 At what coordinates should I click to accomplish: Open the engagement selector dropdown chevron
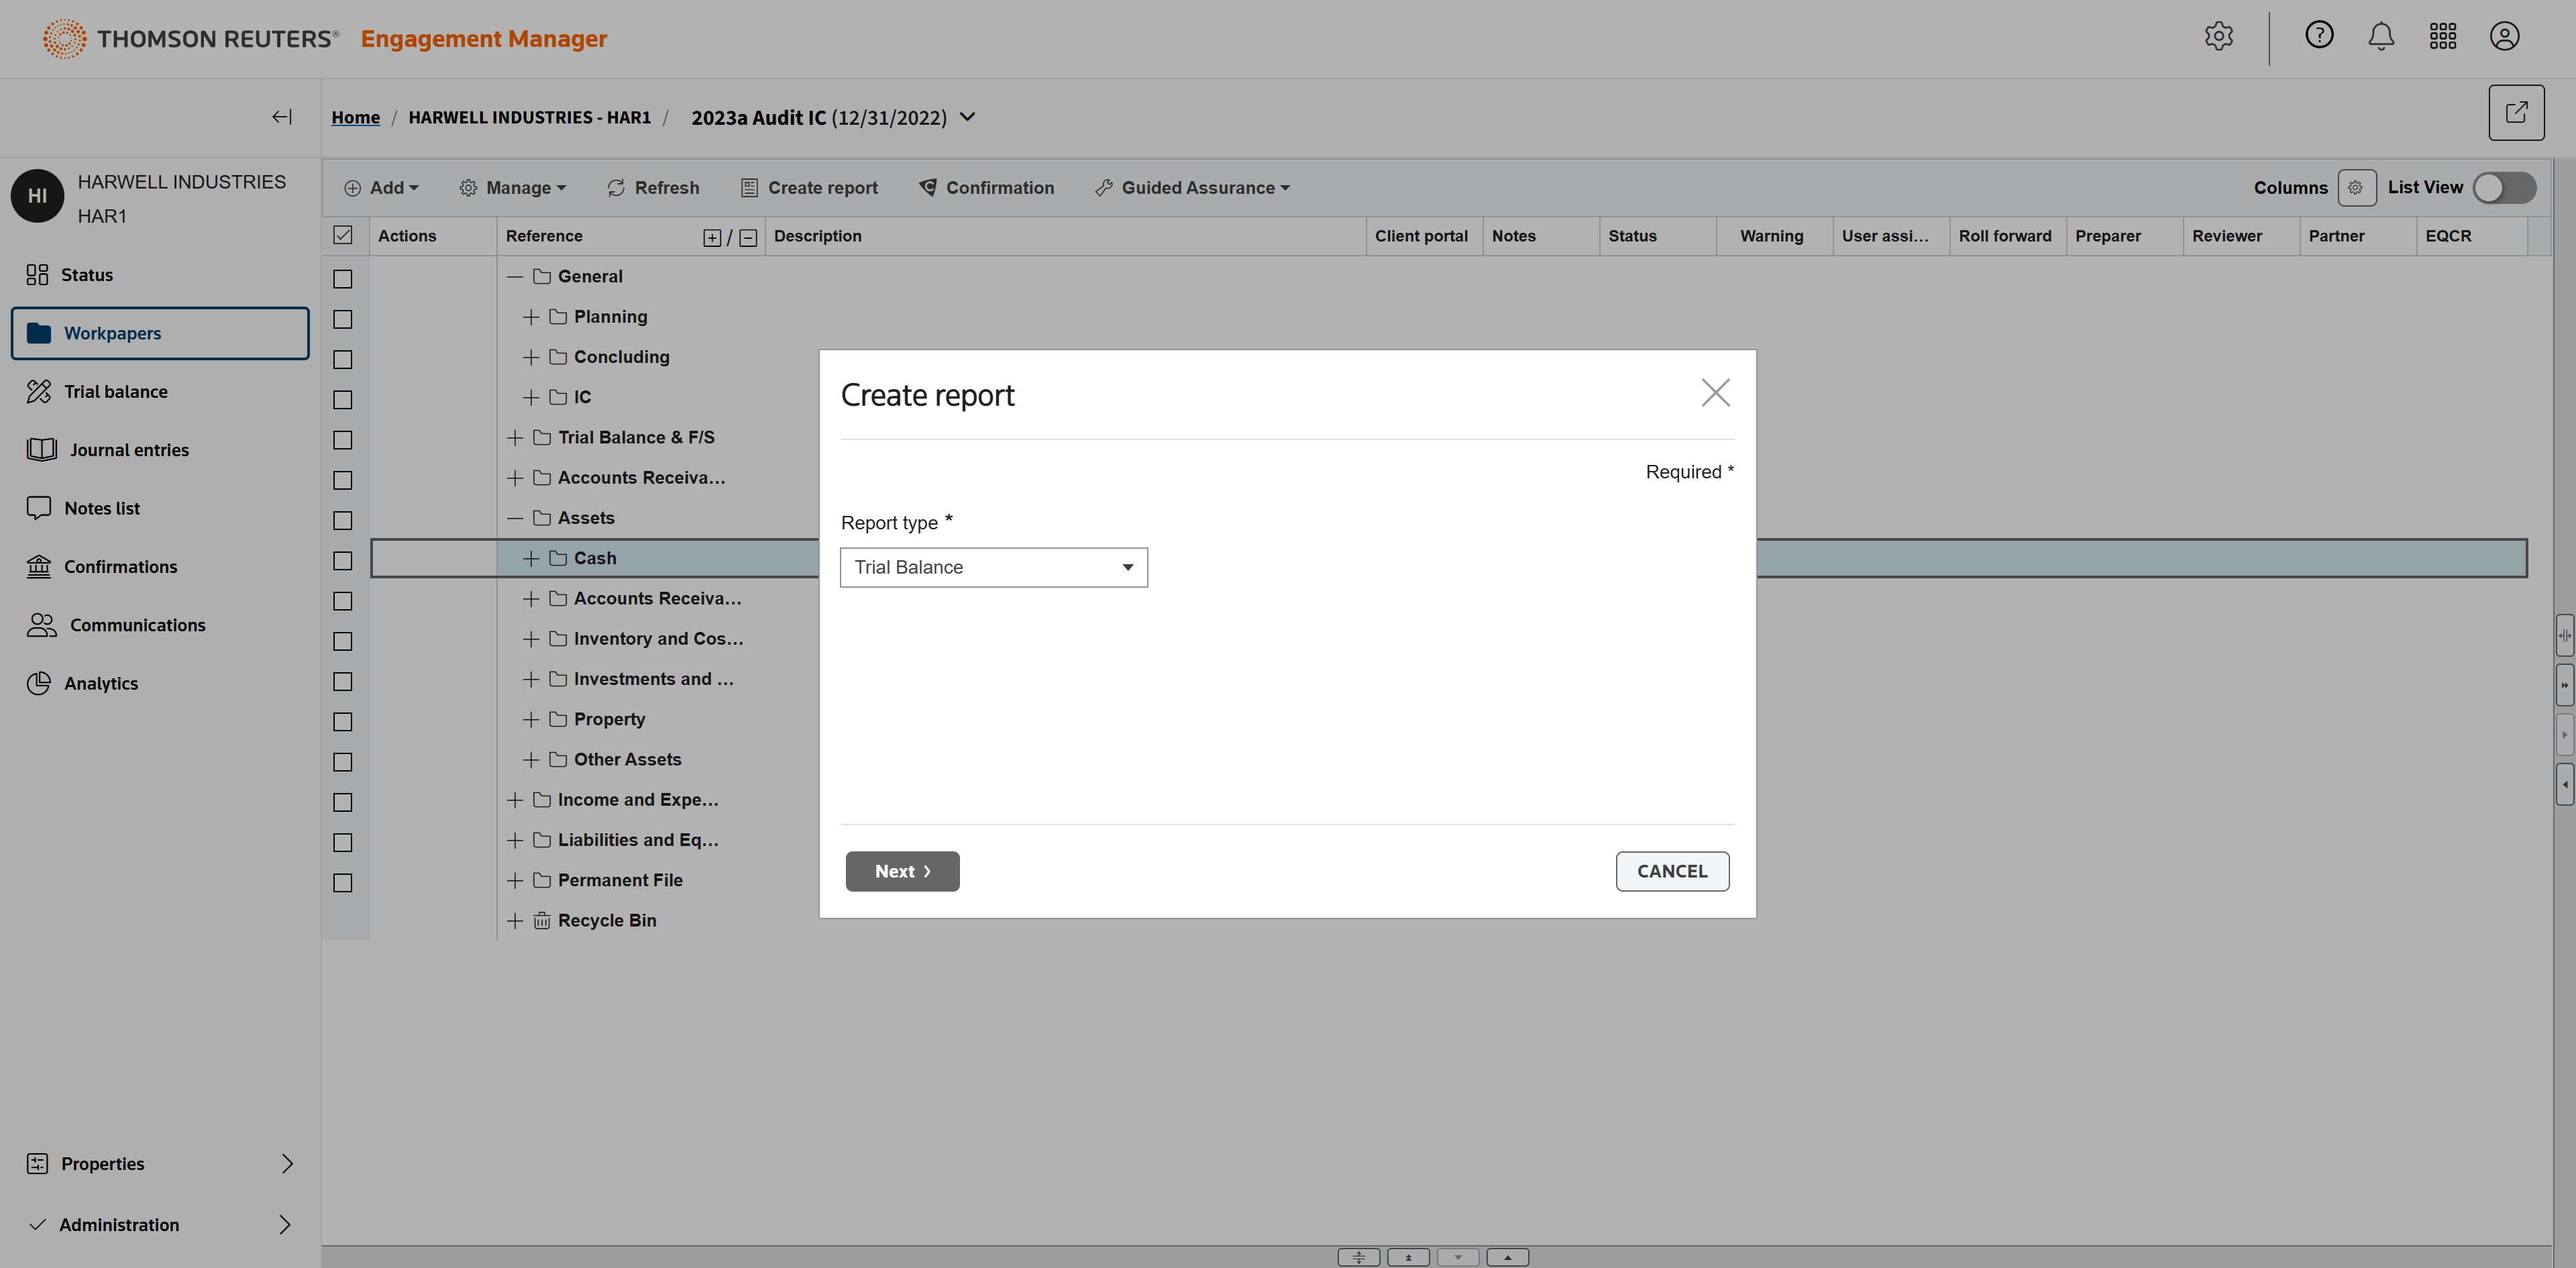967,117
